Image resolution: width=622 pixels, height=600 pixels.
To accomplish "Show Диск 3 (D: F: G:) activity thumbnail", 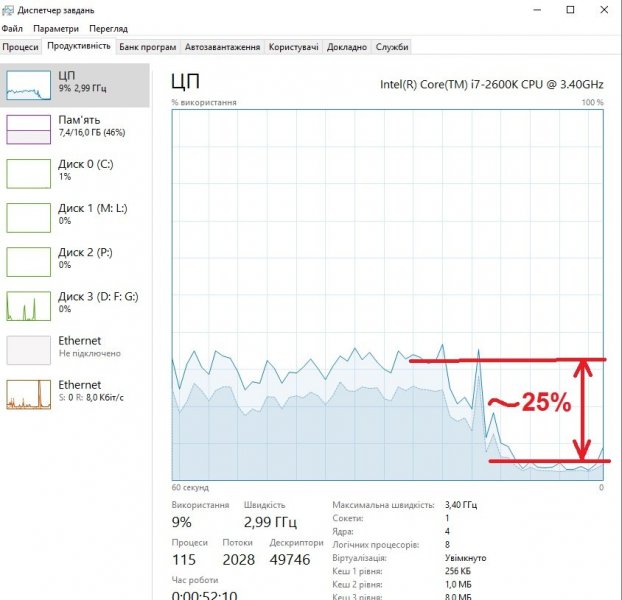I will click(x=28, y=305).
